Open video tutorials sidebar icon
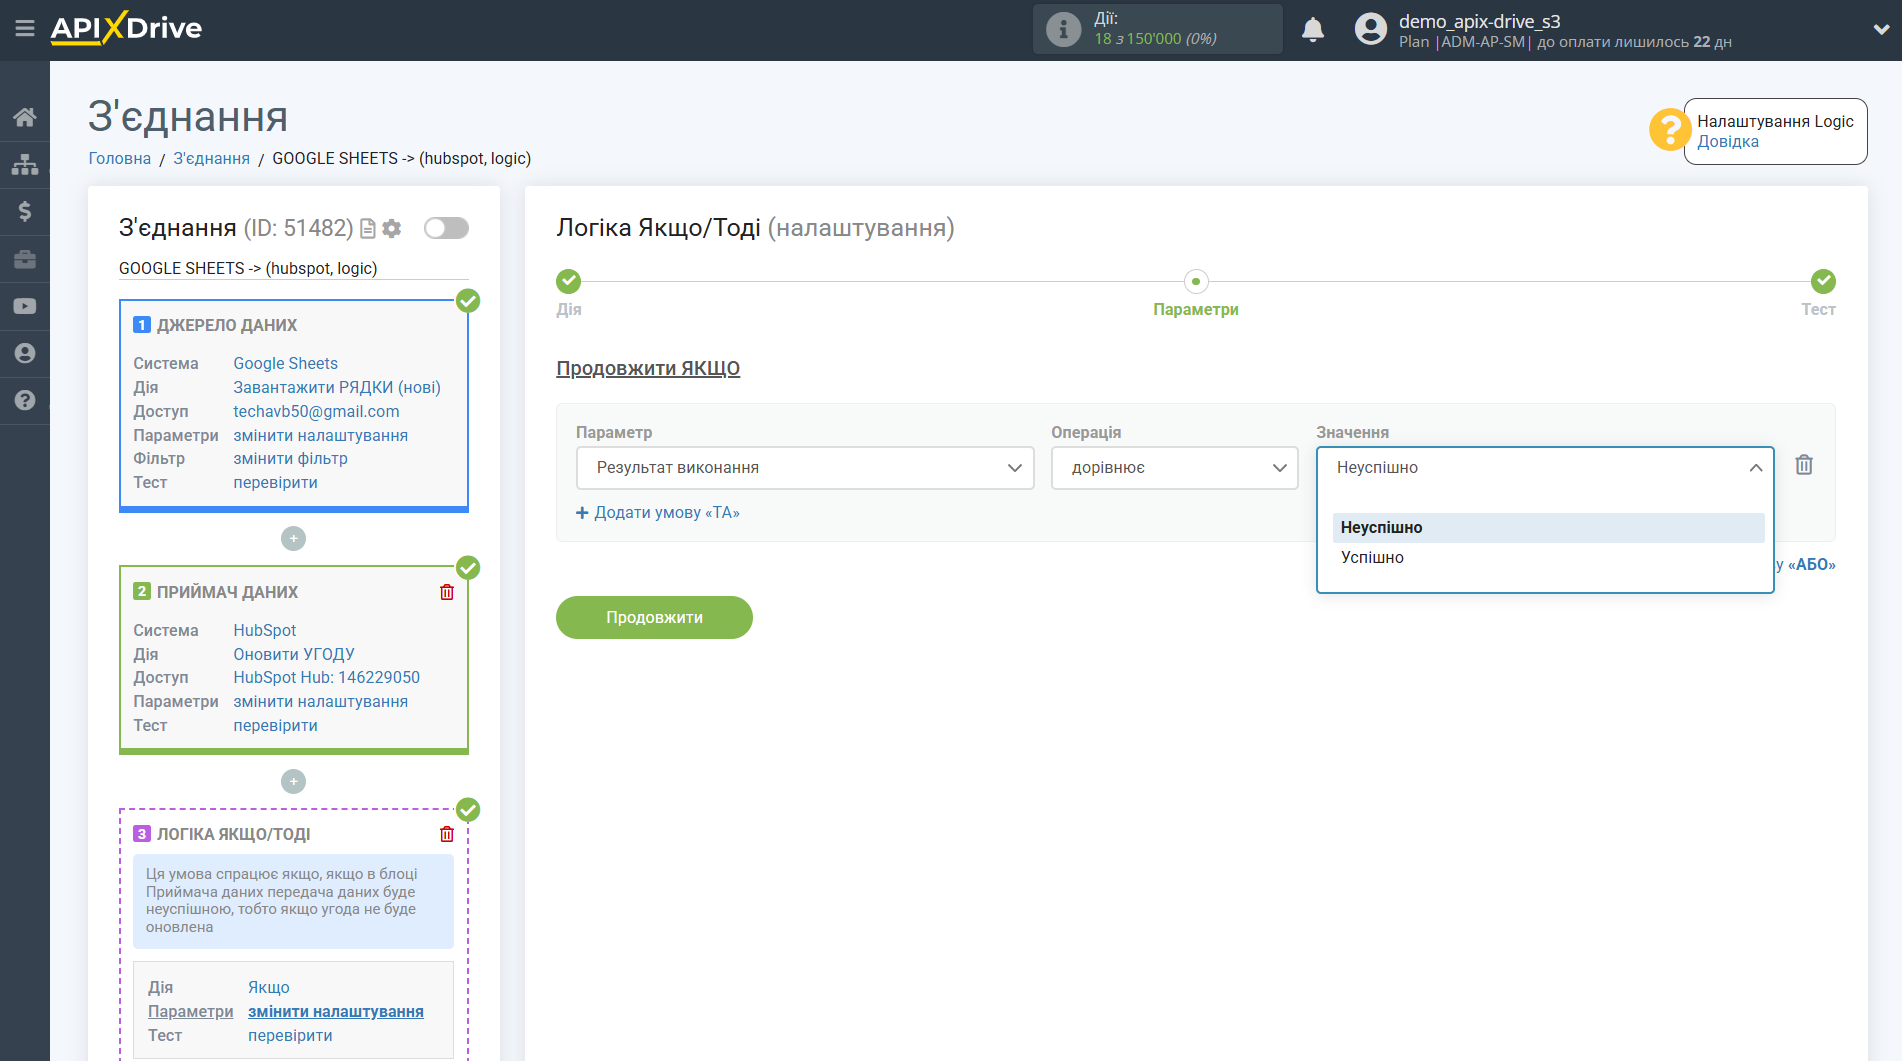Image resolution: width=1902 pixels, height=1061 pixels. [x=25, y=306]
